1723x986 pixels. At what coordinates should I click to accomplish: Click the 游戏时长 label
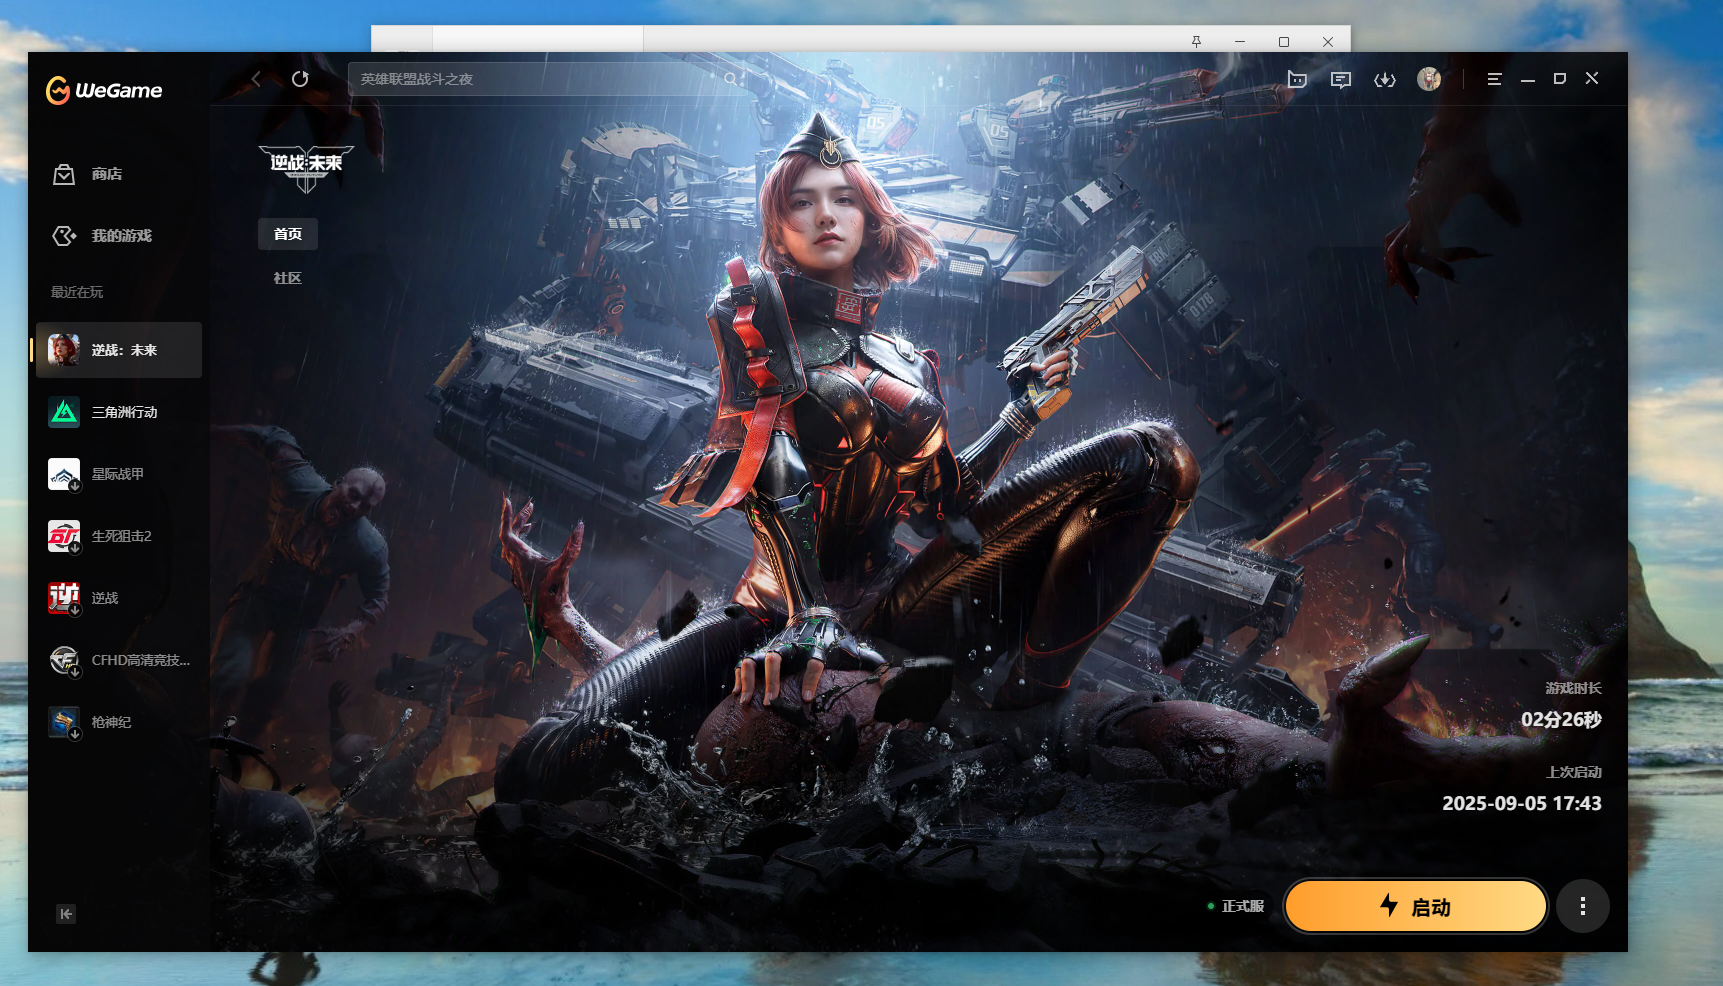click(x=1573, y=688)
